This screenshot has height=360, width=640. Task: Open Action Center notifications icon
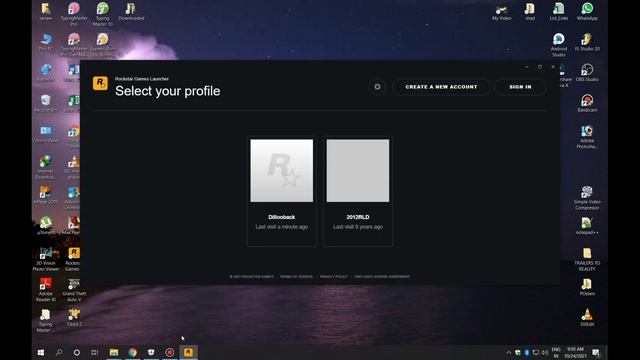point(596,353)
